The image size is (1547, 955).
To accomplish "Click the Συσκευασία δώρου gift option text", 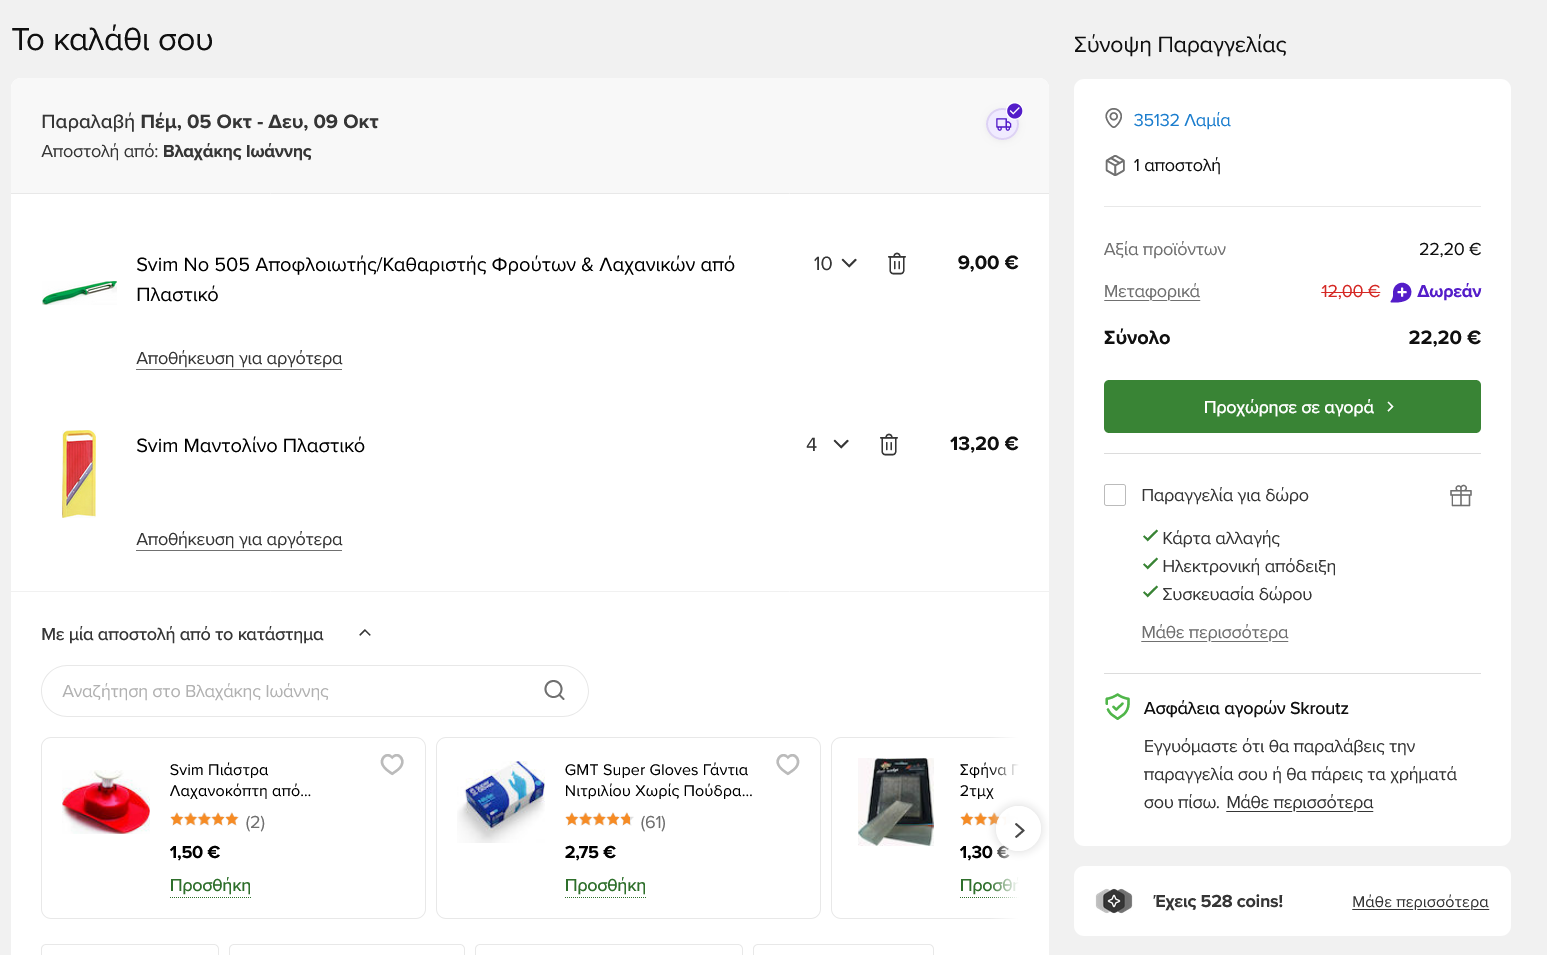I will (x=1237, y=594).
